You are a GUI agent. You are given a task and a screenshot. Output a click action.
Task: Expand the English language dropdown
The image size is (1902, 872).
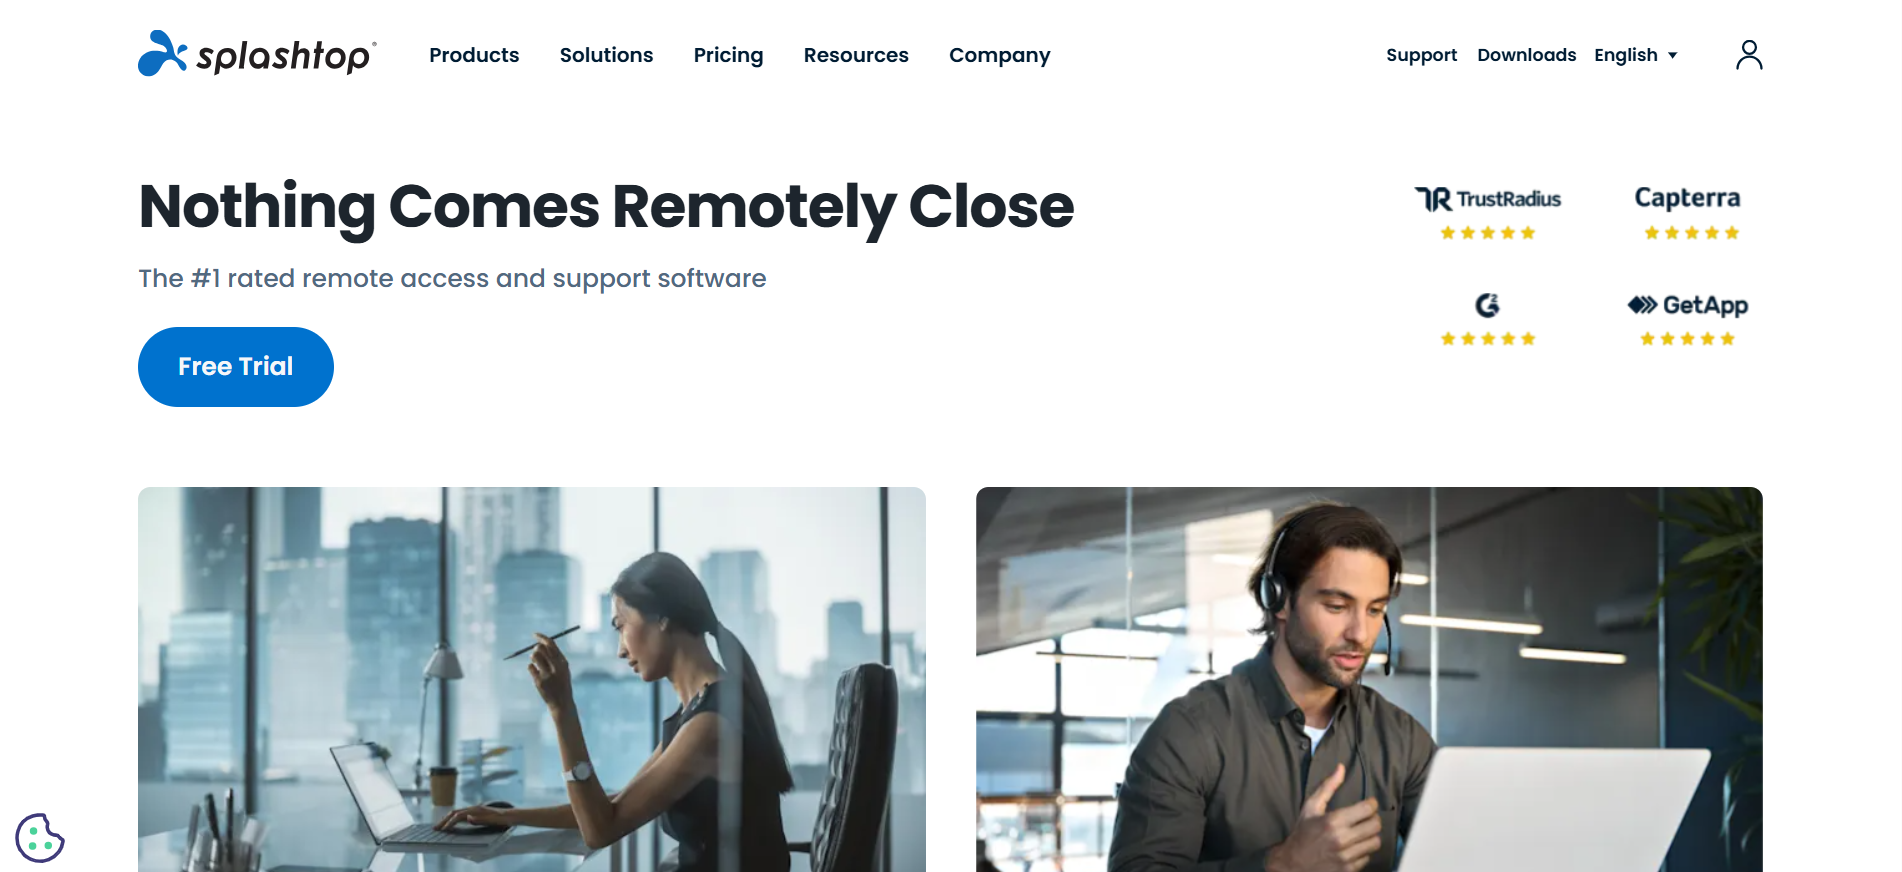point(1635,55)
